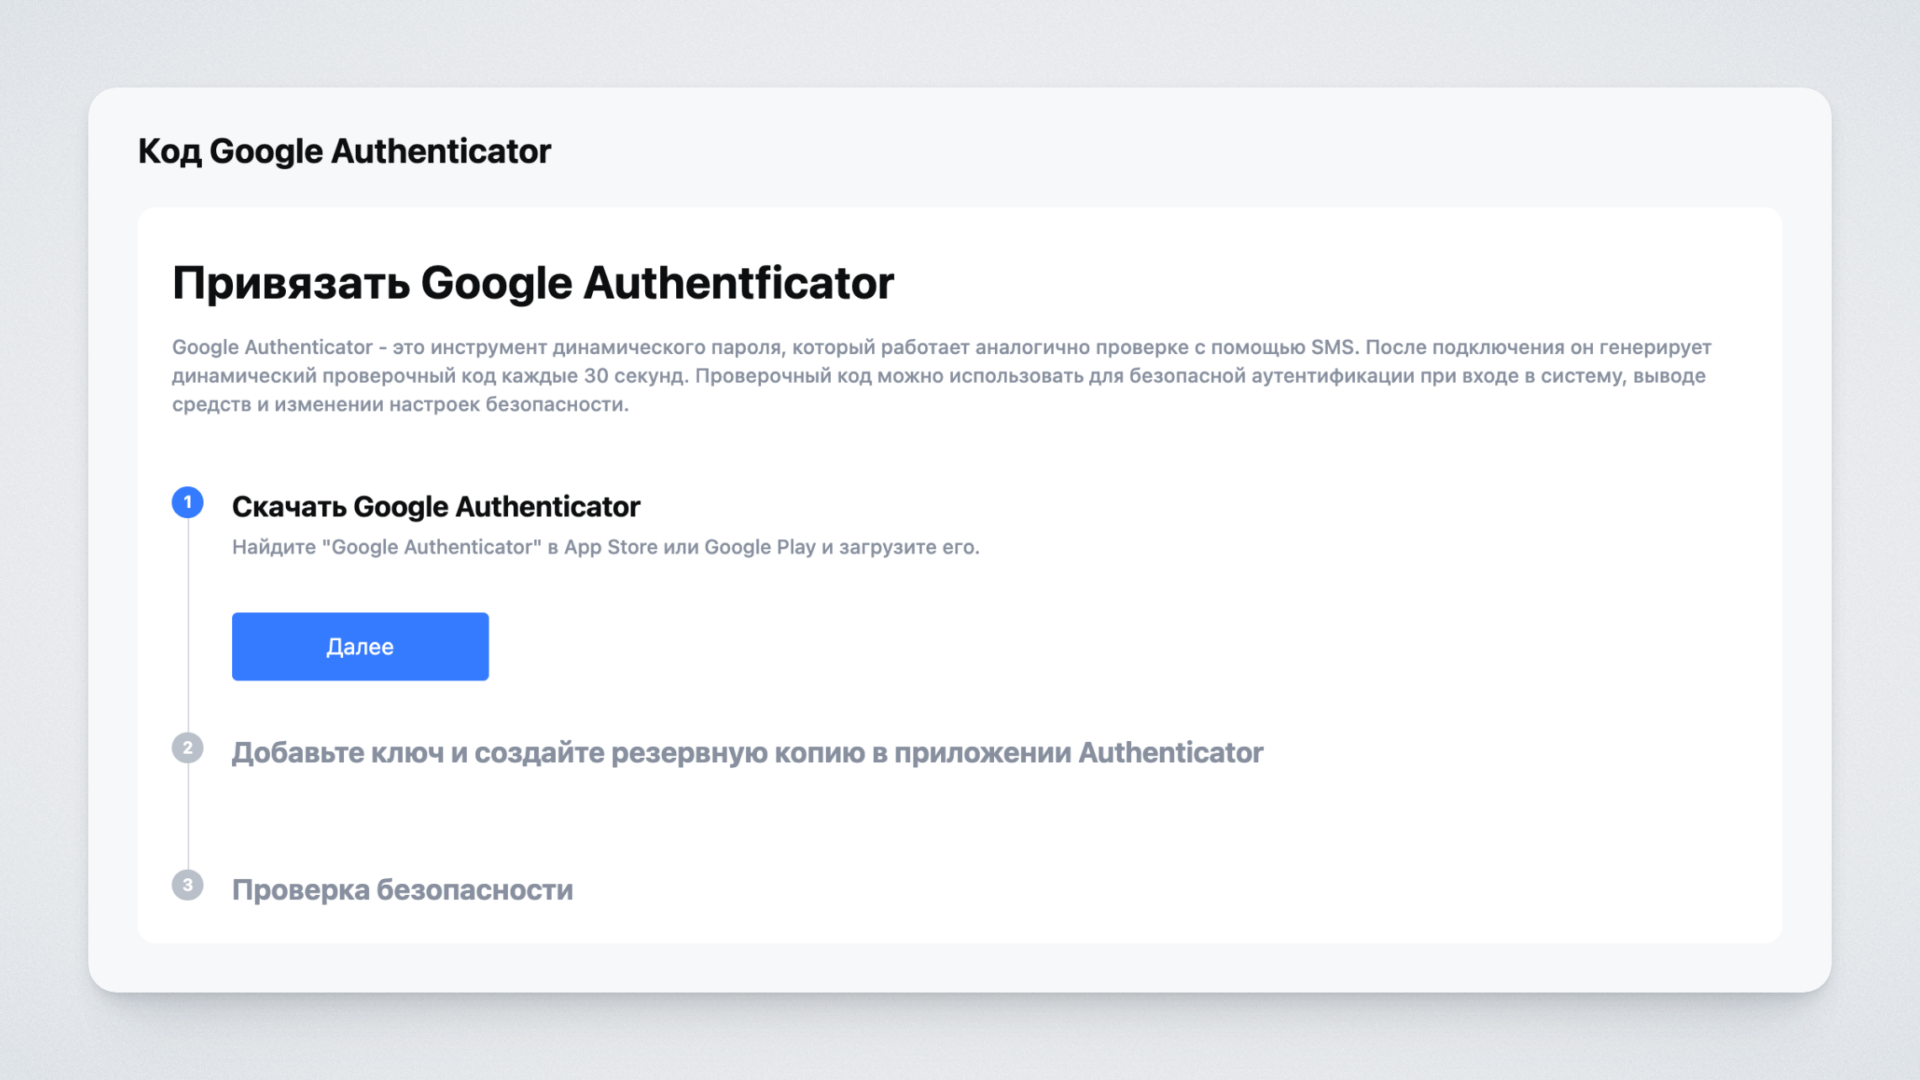Click настроек безопасности at the end of the description
Image resolution: width=1920 pixels, height=1080 pixels.
(508, 405)
